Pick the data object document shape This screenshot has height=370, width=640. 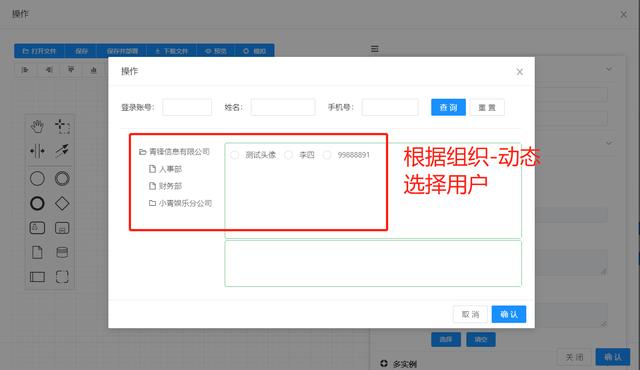[37, 253]
